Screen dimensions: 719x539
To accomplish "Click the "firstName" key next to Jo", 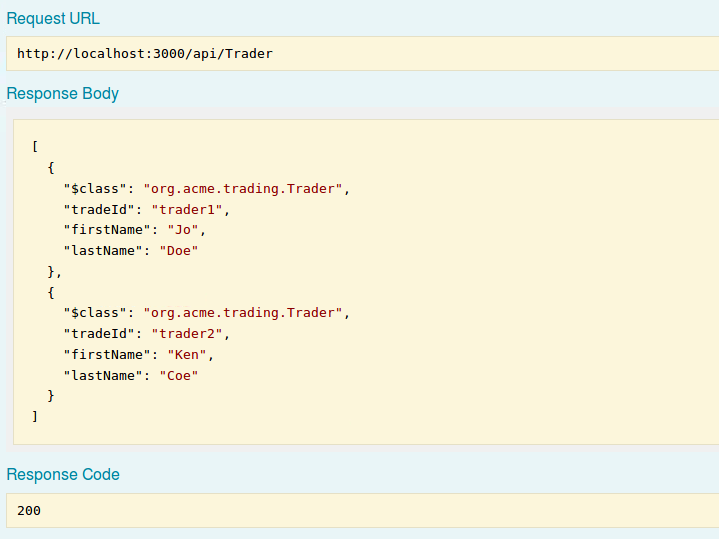I will point(107,230).
